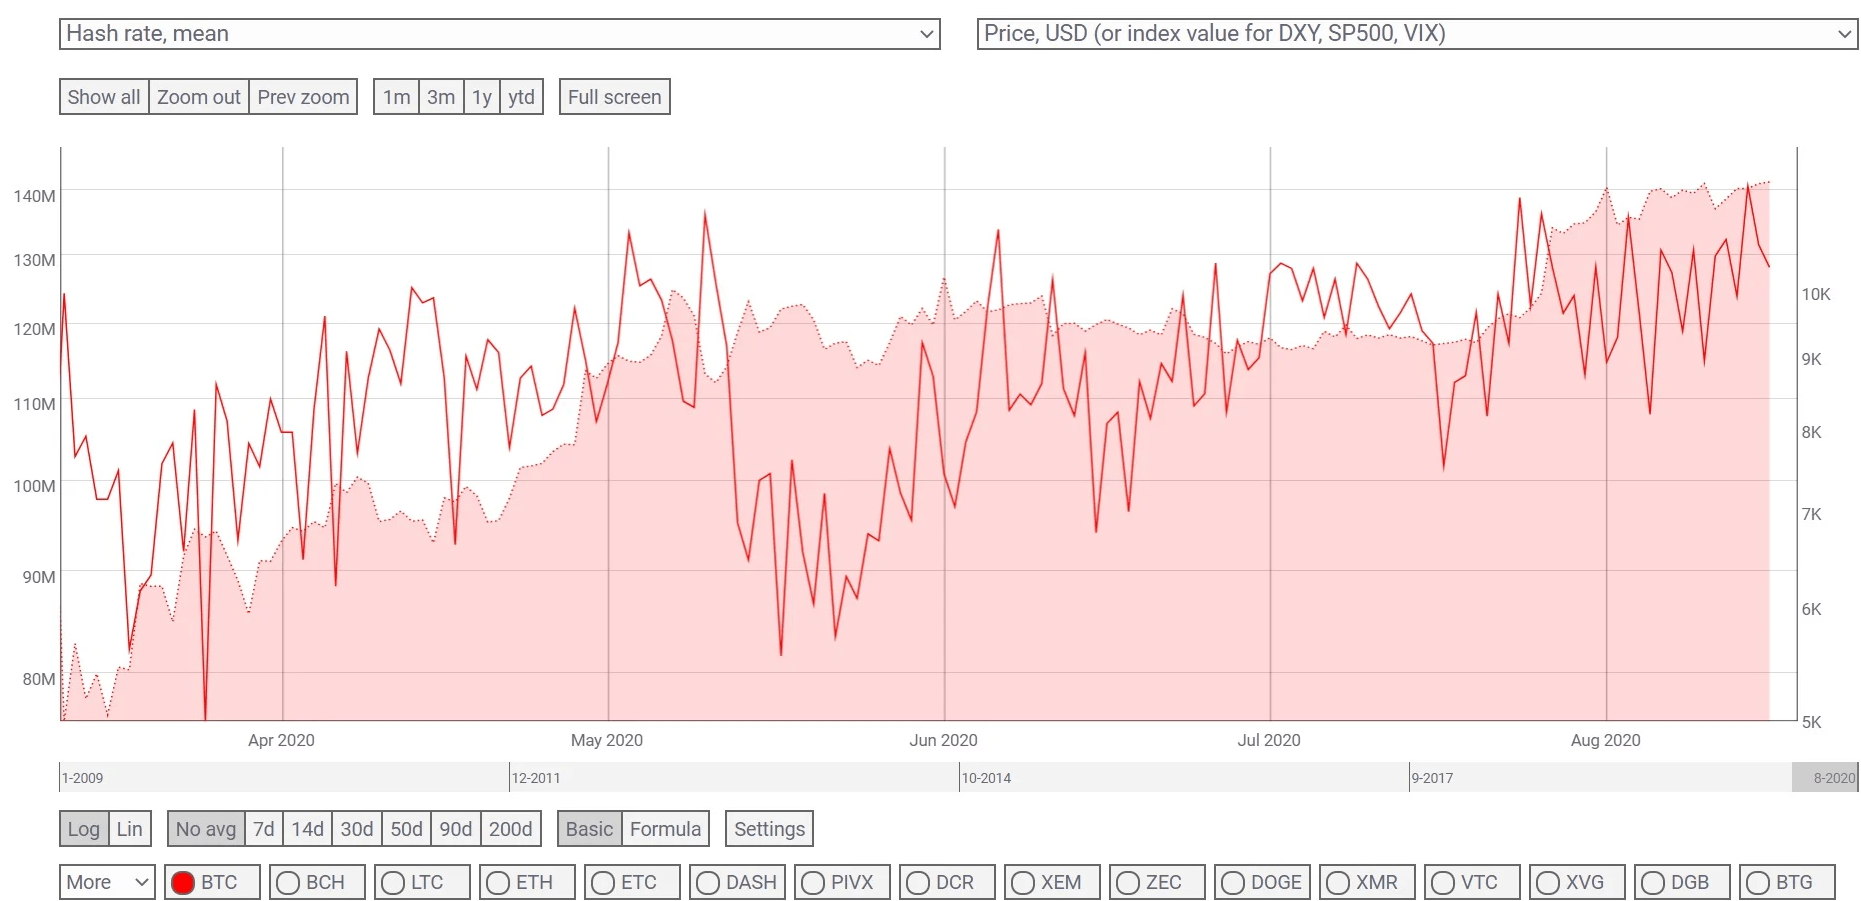Toggle the XEM coin series
This screenshot has width=1861, height=901.
[1053, 882]
